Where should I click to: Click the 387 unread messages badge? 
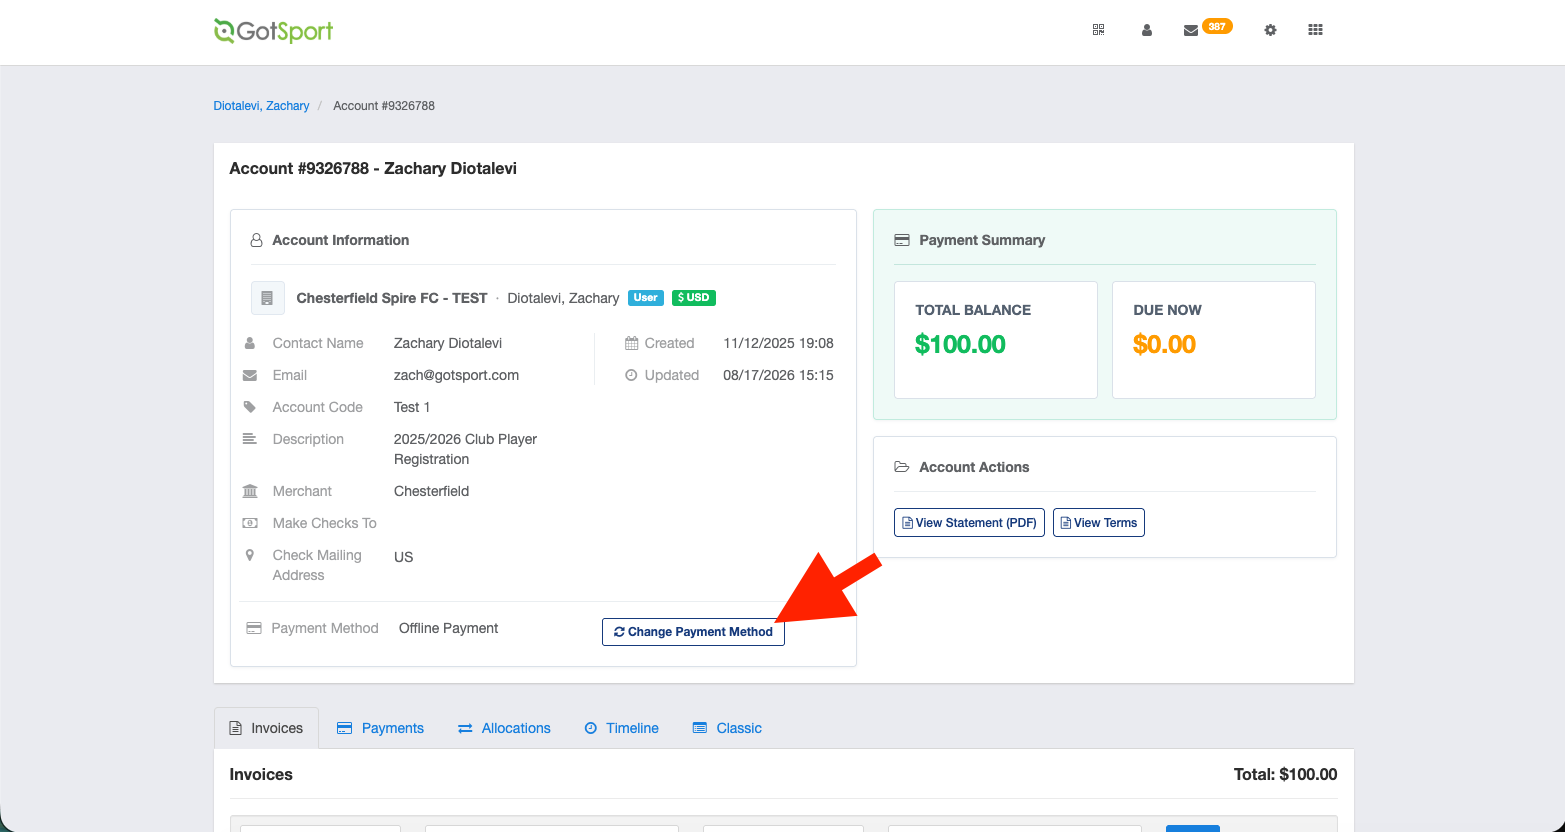1217,26
